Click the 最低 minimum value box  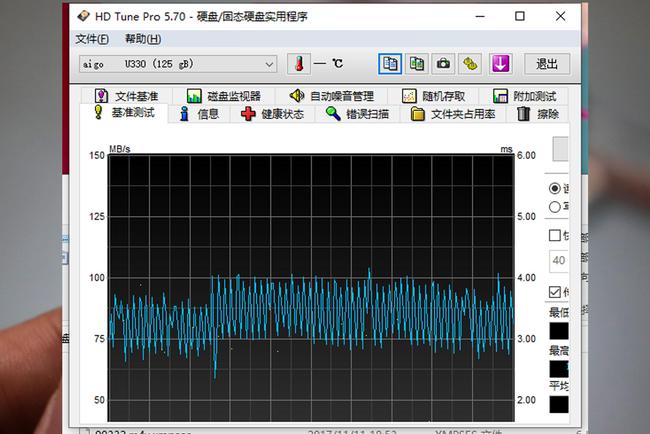[x=559, y=331]
